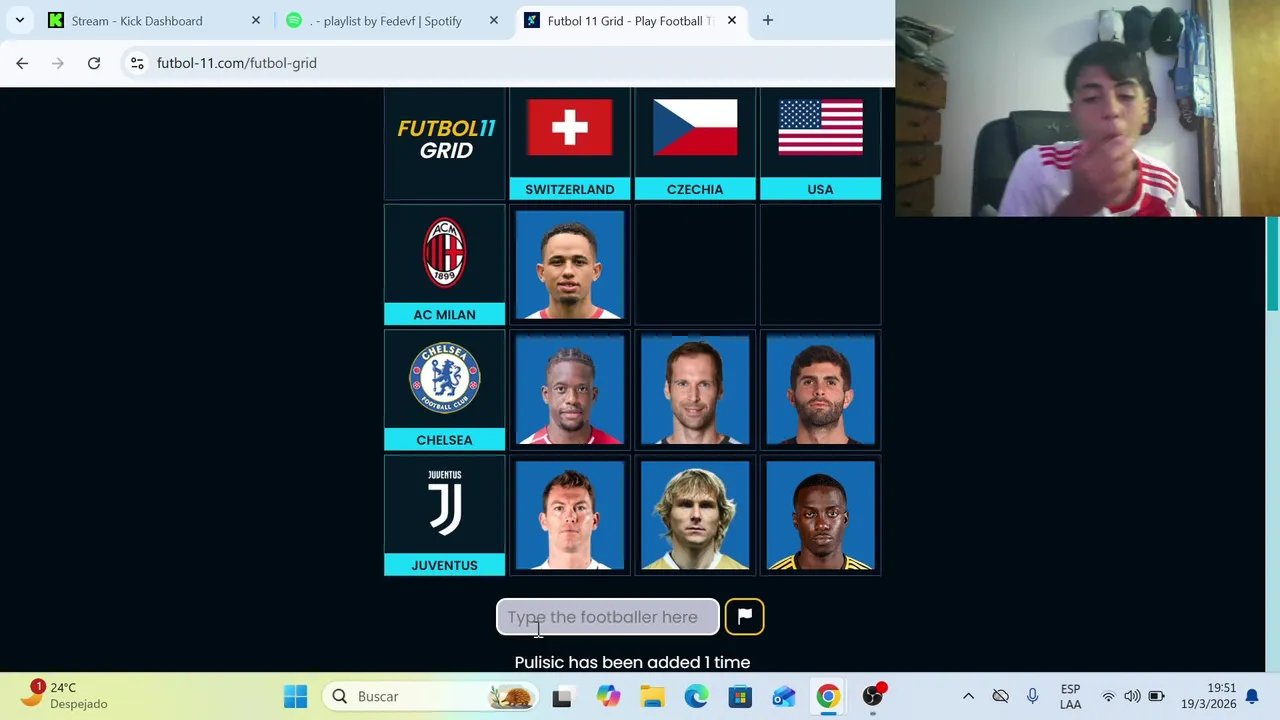1280x720 pixels.
Task: Open Wi-Fi network settings tray icon
Action: pos(1108,696)
